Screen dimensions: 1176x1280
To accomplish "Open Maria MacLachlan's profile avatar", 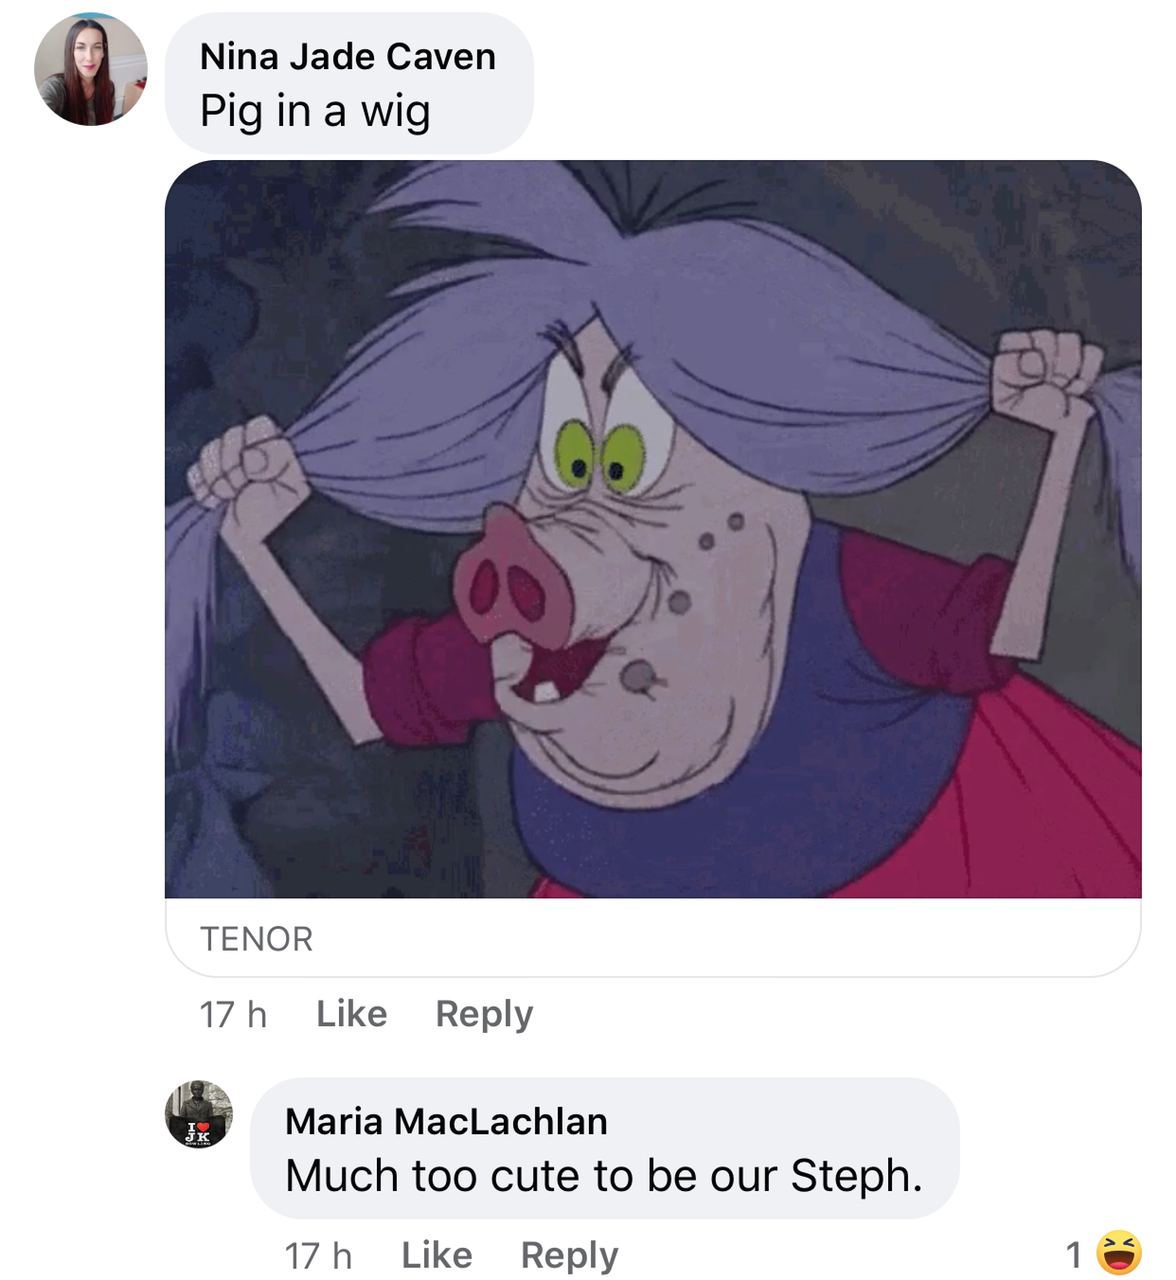I will point(199,1114).
